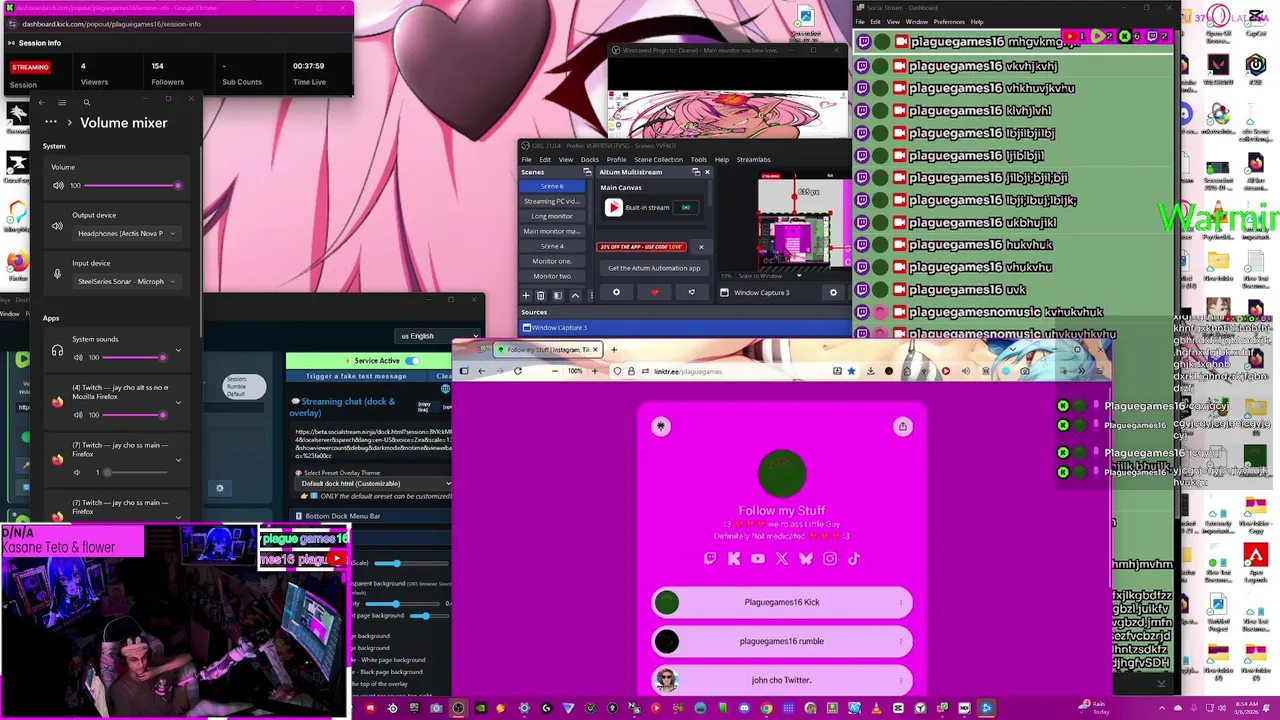
Task: Open a new Firefox tab
Action: pos(614,350)
